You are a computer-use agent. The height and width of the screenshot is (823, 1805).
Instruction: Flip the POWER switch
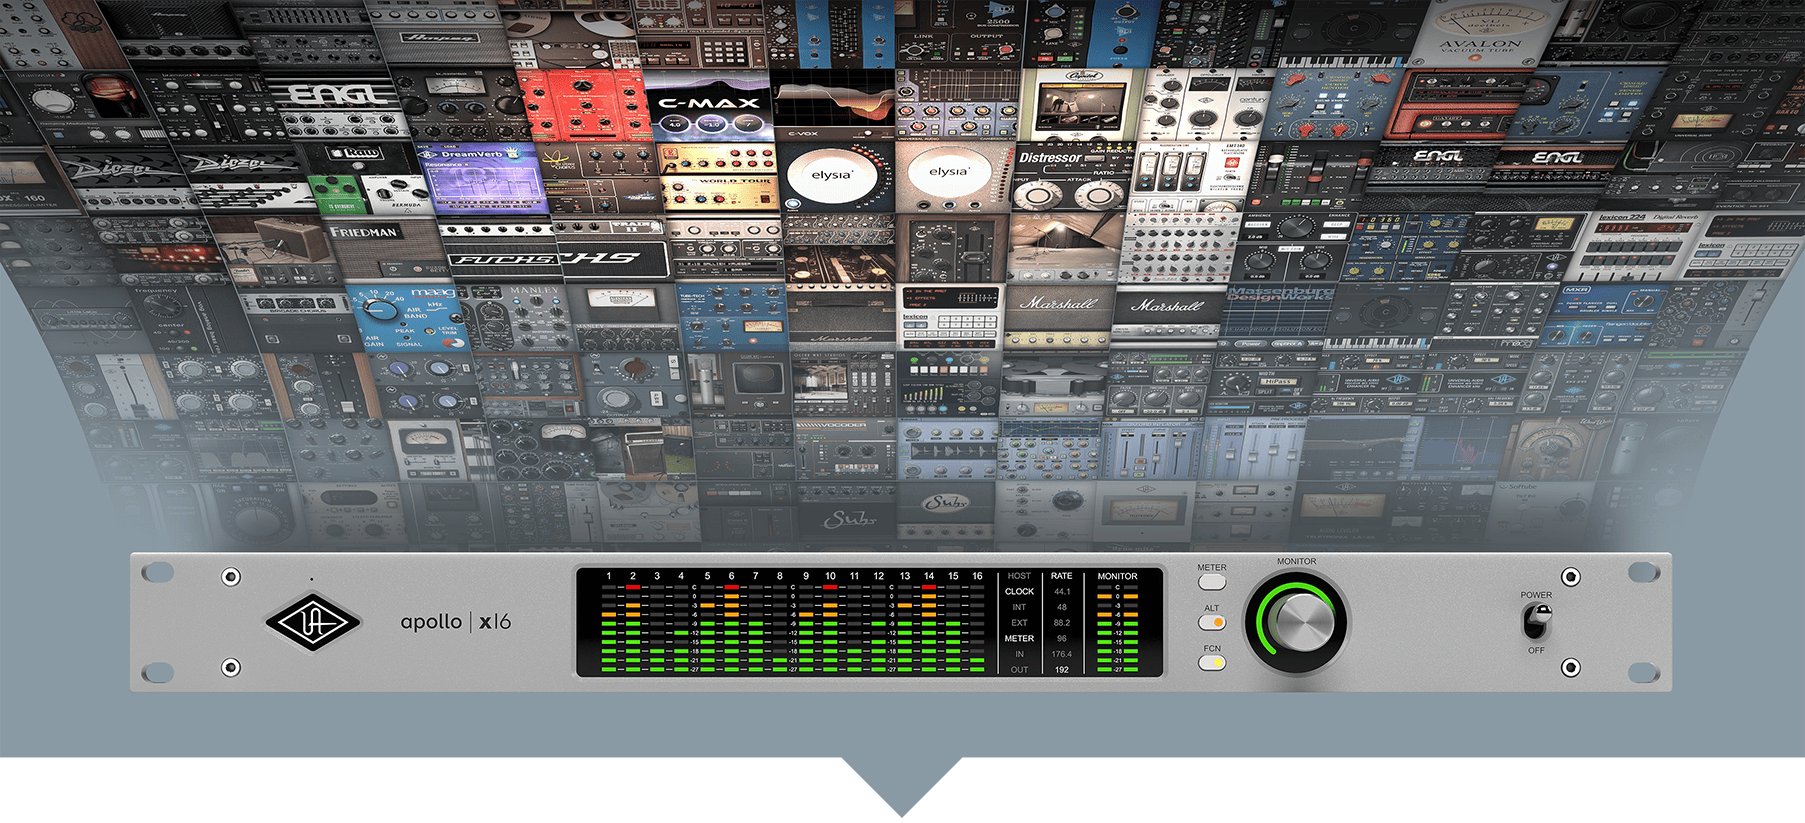[x=1536, y=623]
